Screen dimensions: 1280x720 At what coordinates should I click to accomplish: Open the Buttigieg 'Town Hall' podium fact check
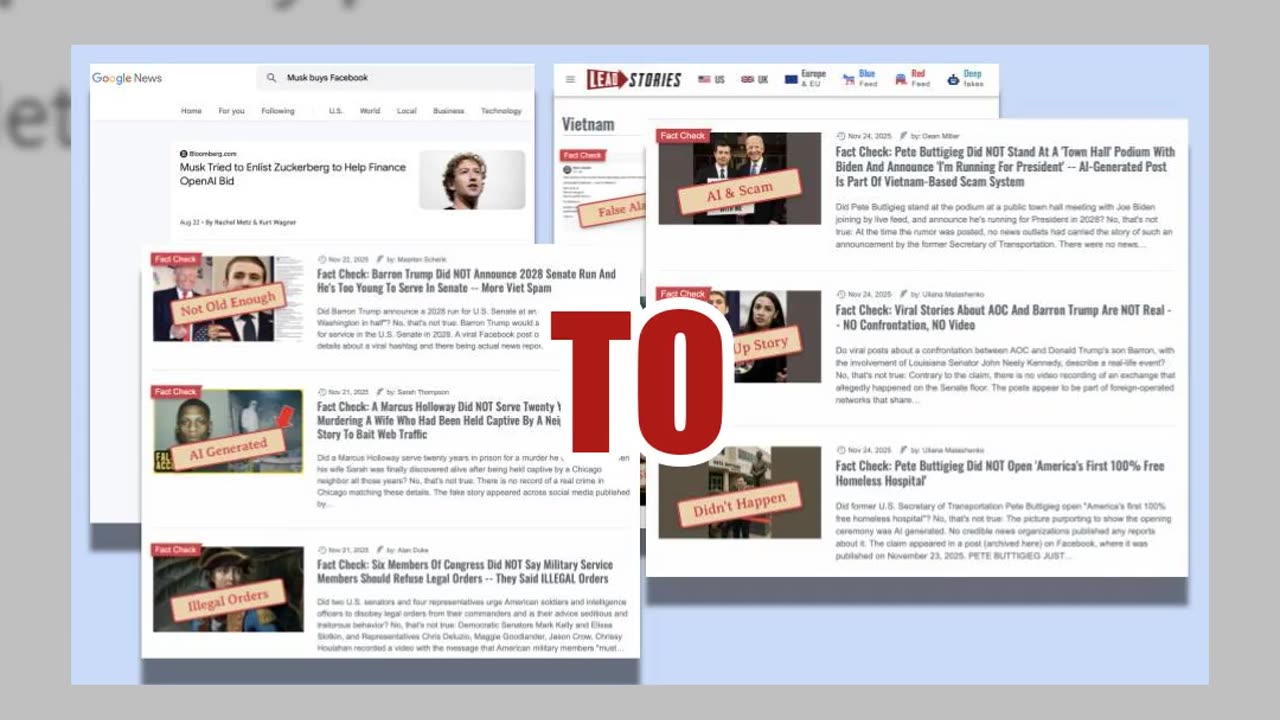coord(1005,167)
